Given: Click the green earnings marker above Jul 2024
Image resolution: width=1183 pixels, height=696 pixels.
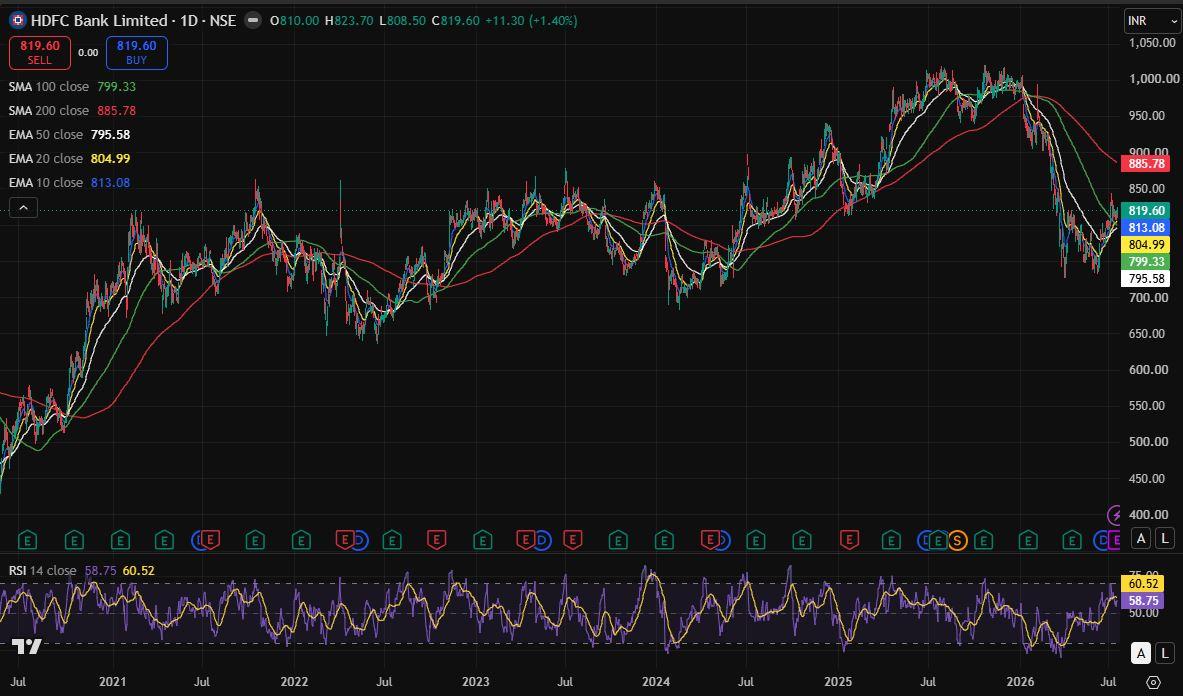Looking at the screenshot, I should click(755, 540).
